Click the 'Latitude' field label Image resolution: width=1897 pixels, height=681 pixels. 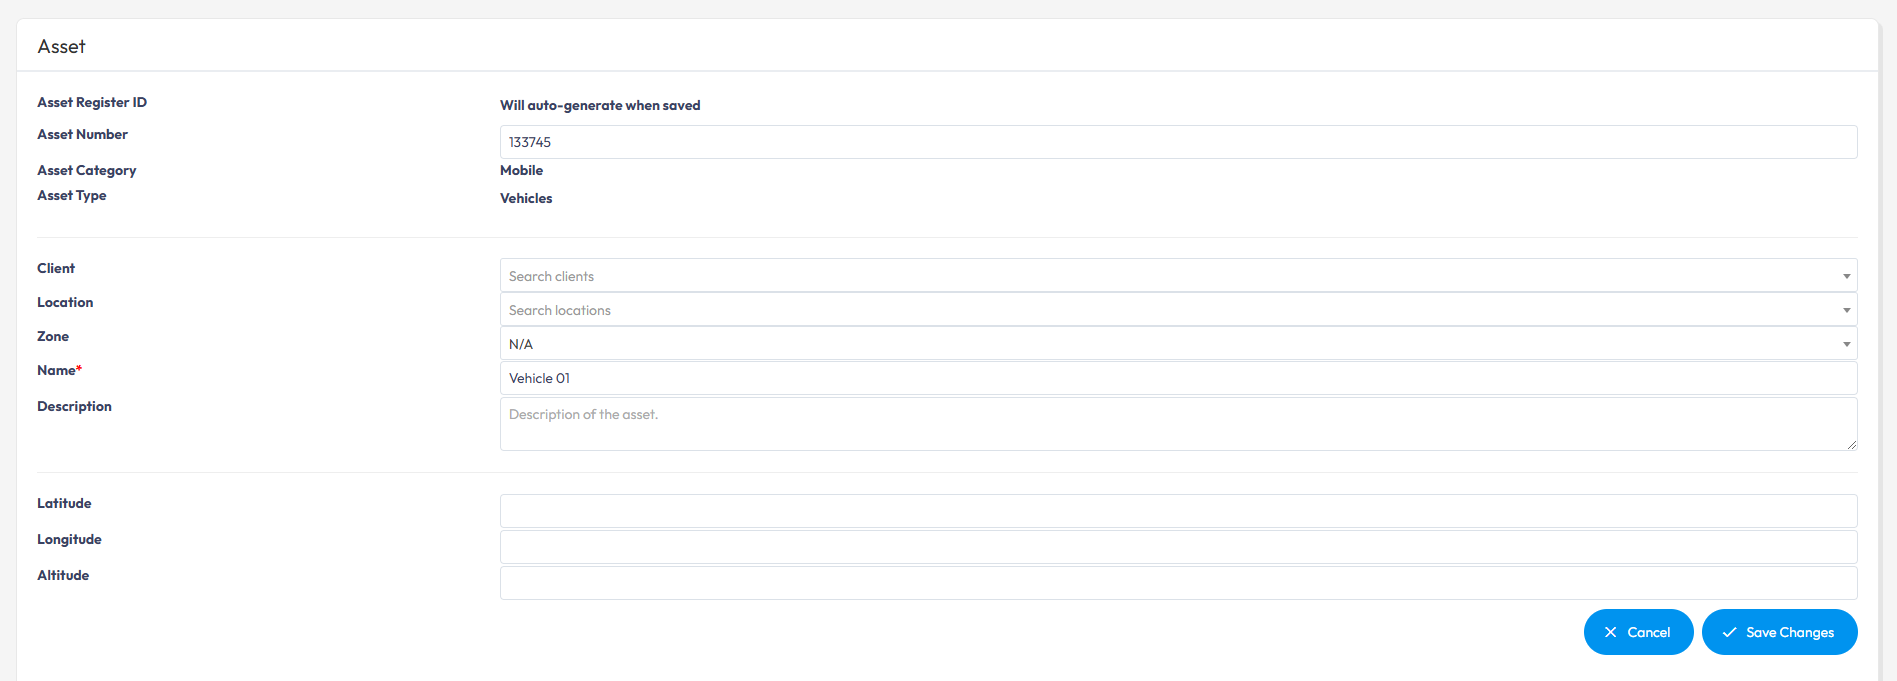tap(64, 503)
